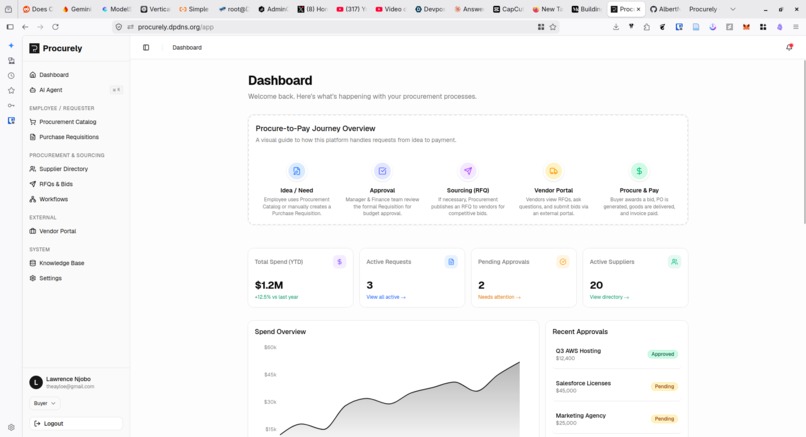806x437 pixels.
Task: Open browser sidebar bookmarks star
Action: [x=11, y=90]
